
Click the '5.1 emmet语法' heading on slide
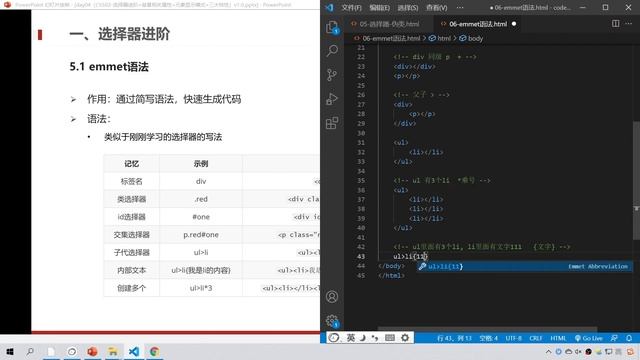click(109, 67)
